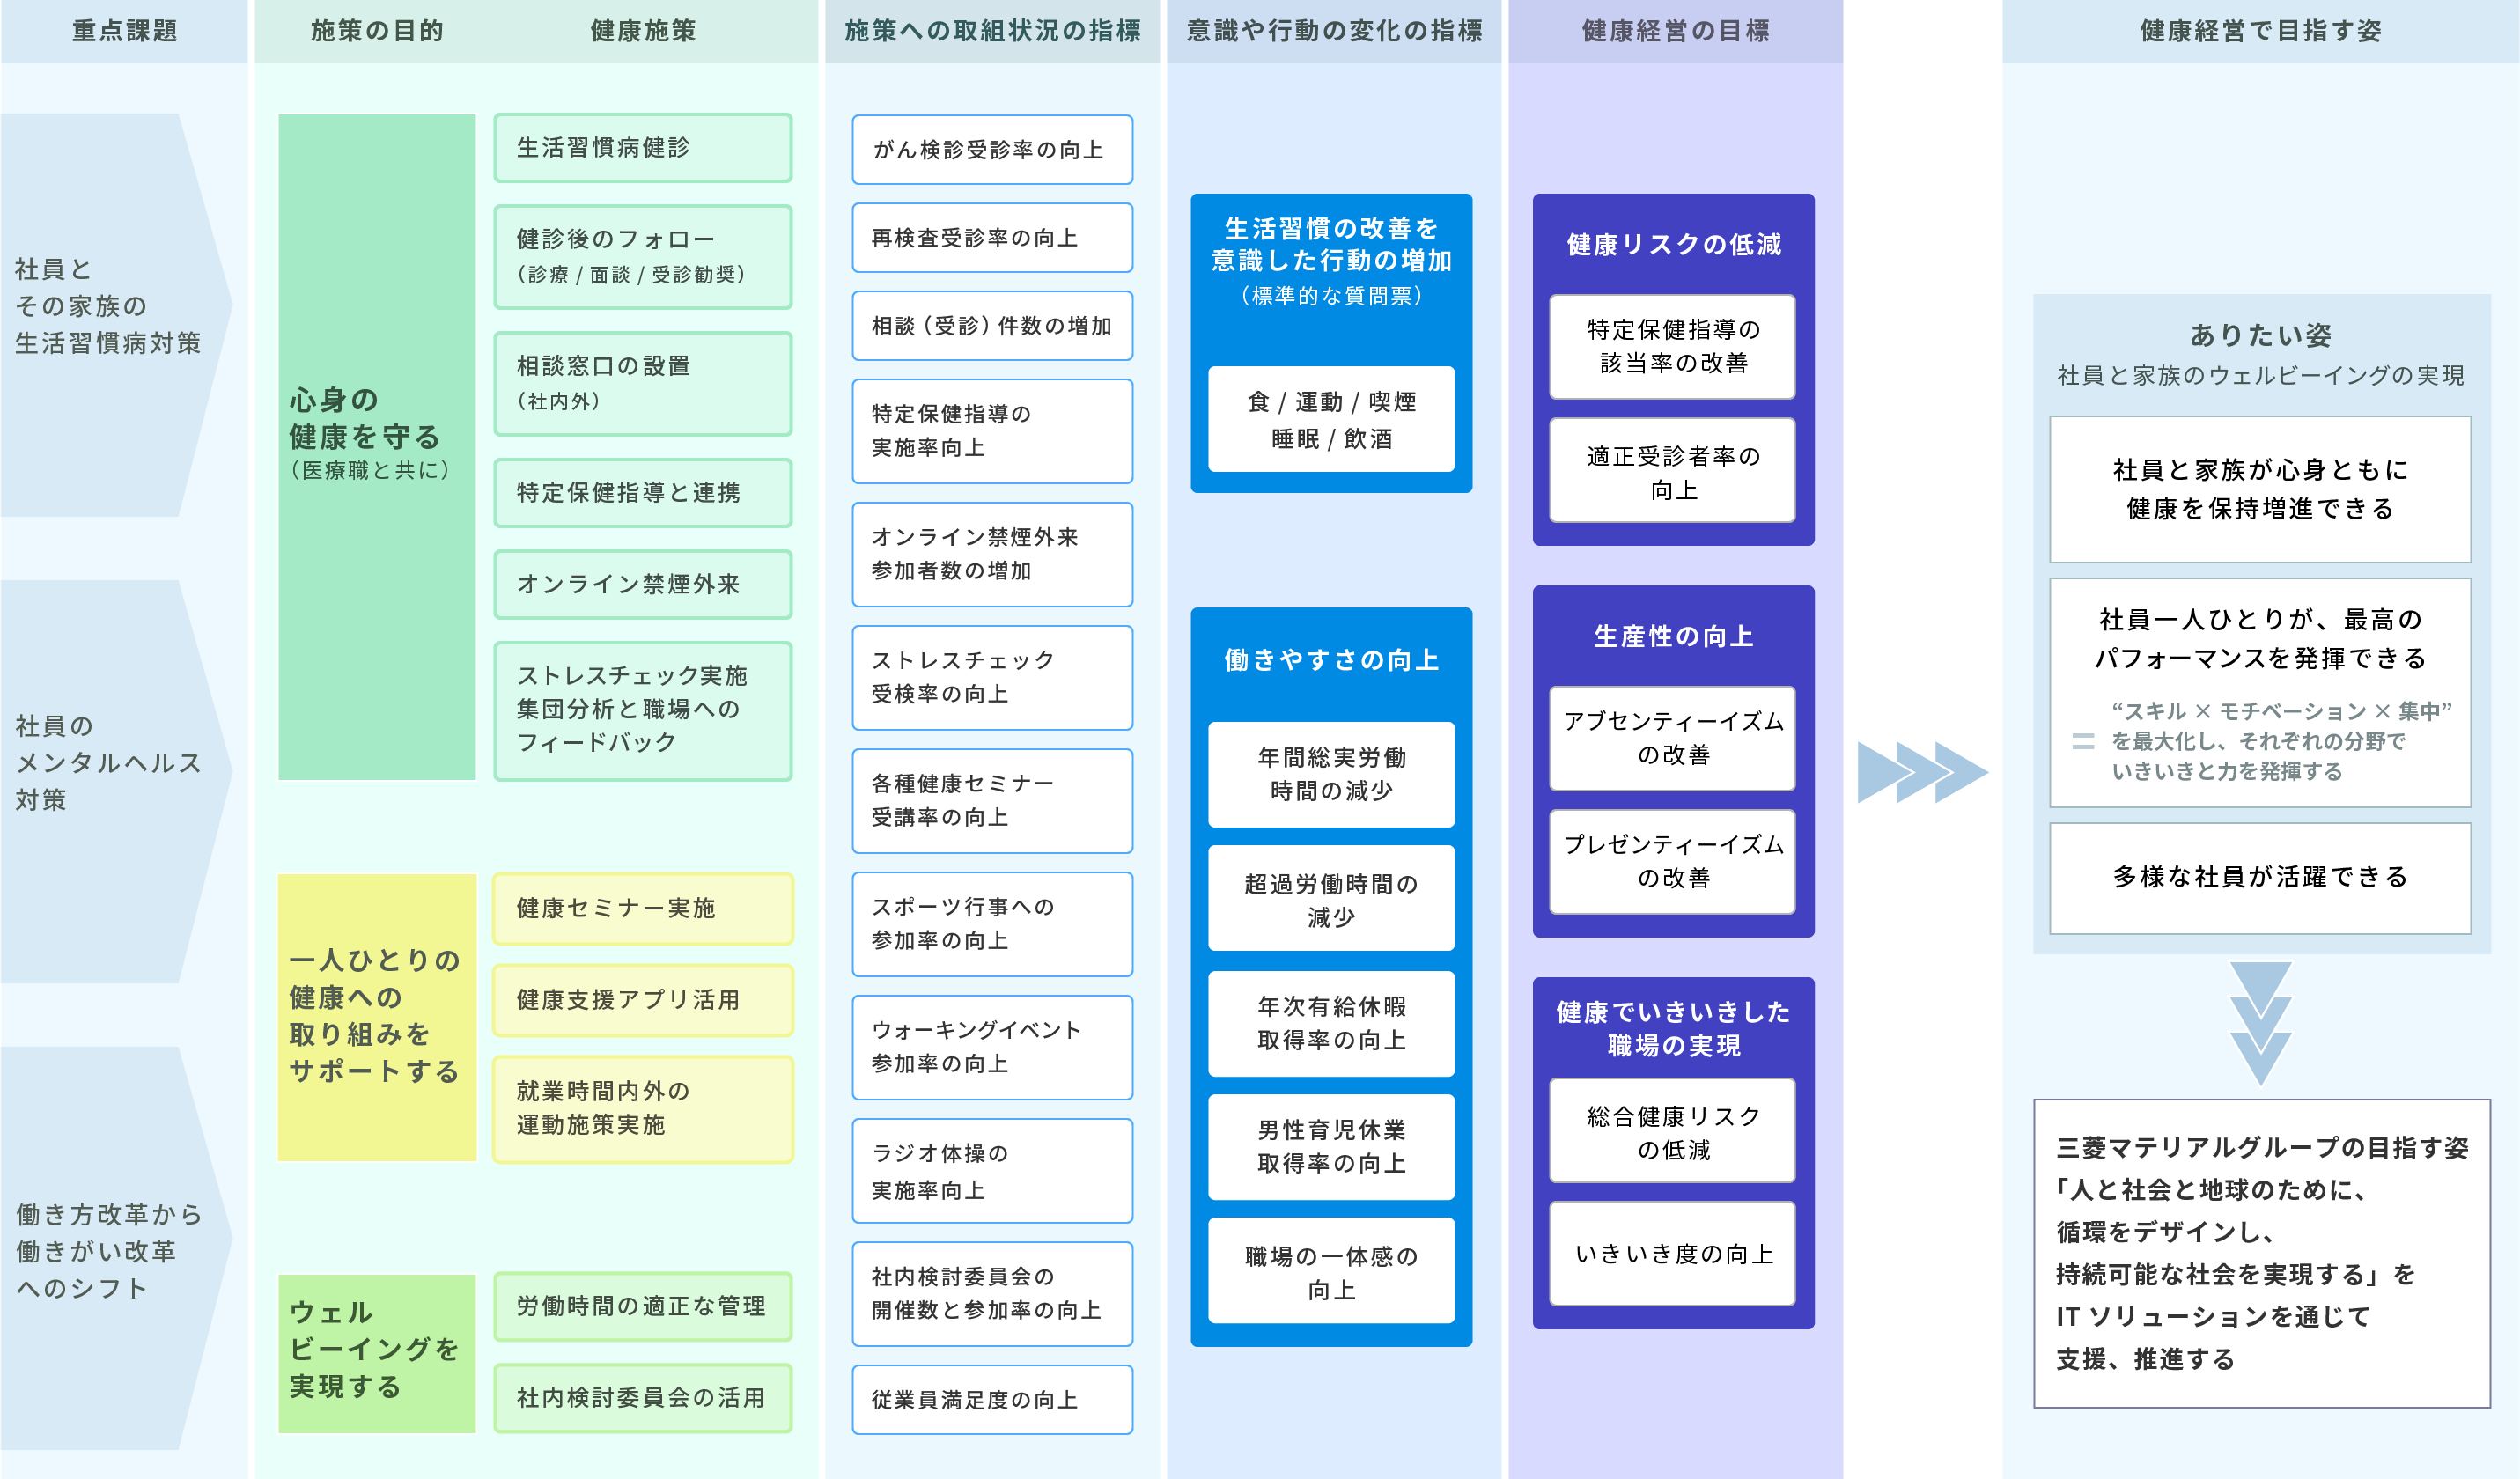Screen dimensions: 2520x1479
Task: Click the 総合健康リスクの低減 box
Action: [1673, 1130]
